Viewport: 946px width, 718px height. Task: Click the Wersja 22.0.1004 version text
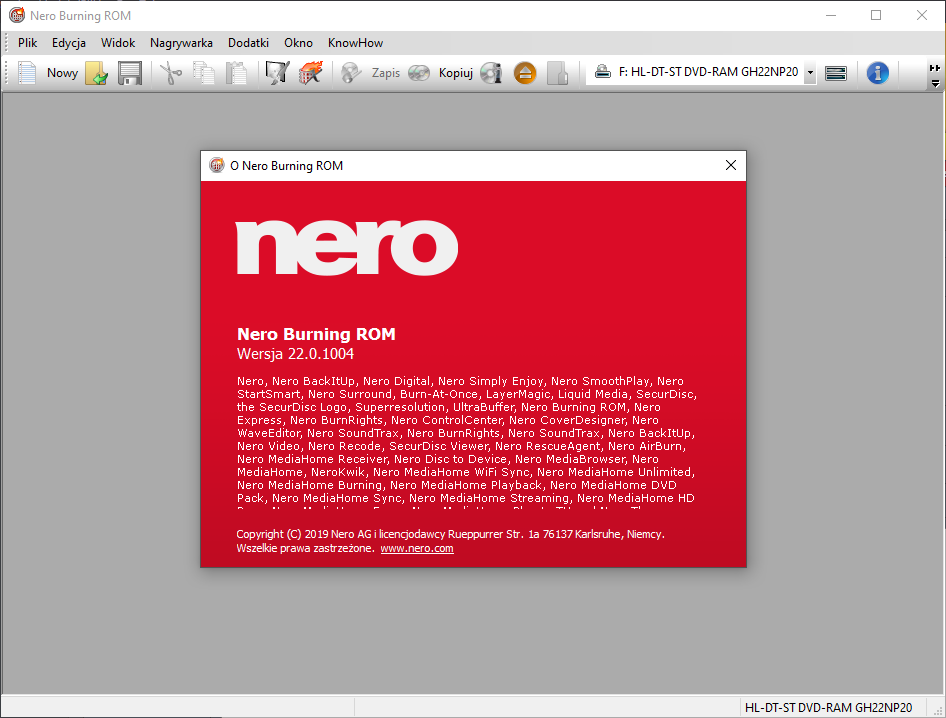point(296,354)
